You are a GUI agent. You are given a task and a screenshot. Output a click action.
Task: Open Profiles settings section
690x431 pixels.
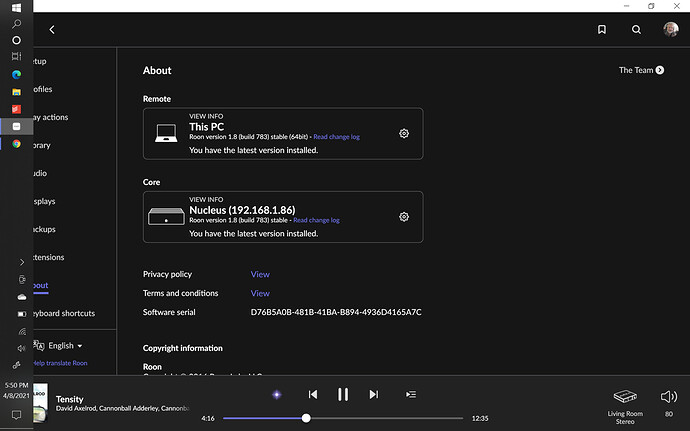(43, 89)
